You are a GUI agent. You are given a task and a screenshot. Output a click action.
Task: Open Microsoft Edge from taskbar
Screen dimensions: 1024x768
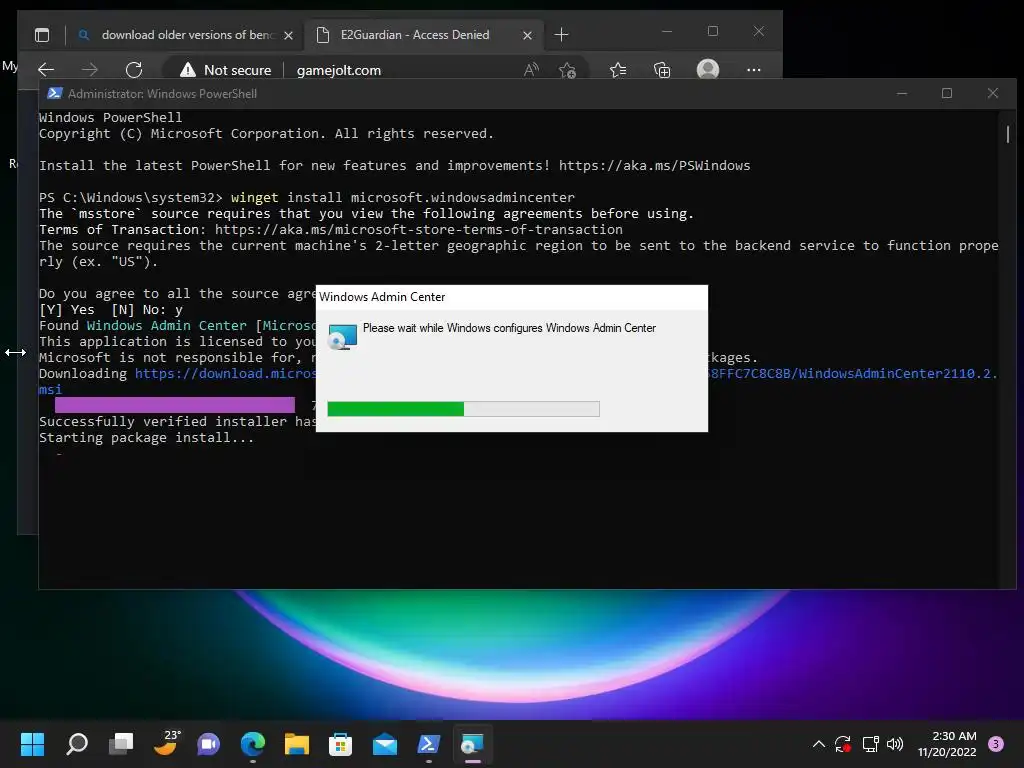(253, 744)
